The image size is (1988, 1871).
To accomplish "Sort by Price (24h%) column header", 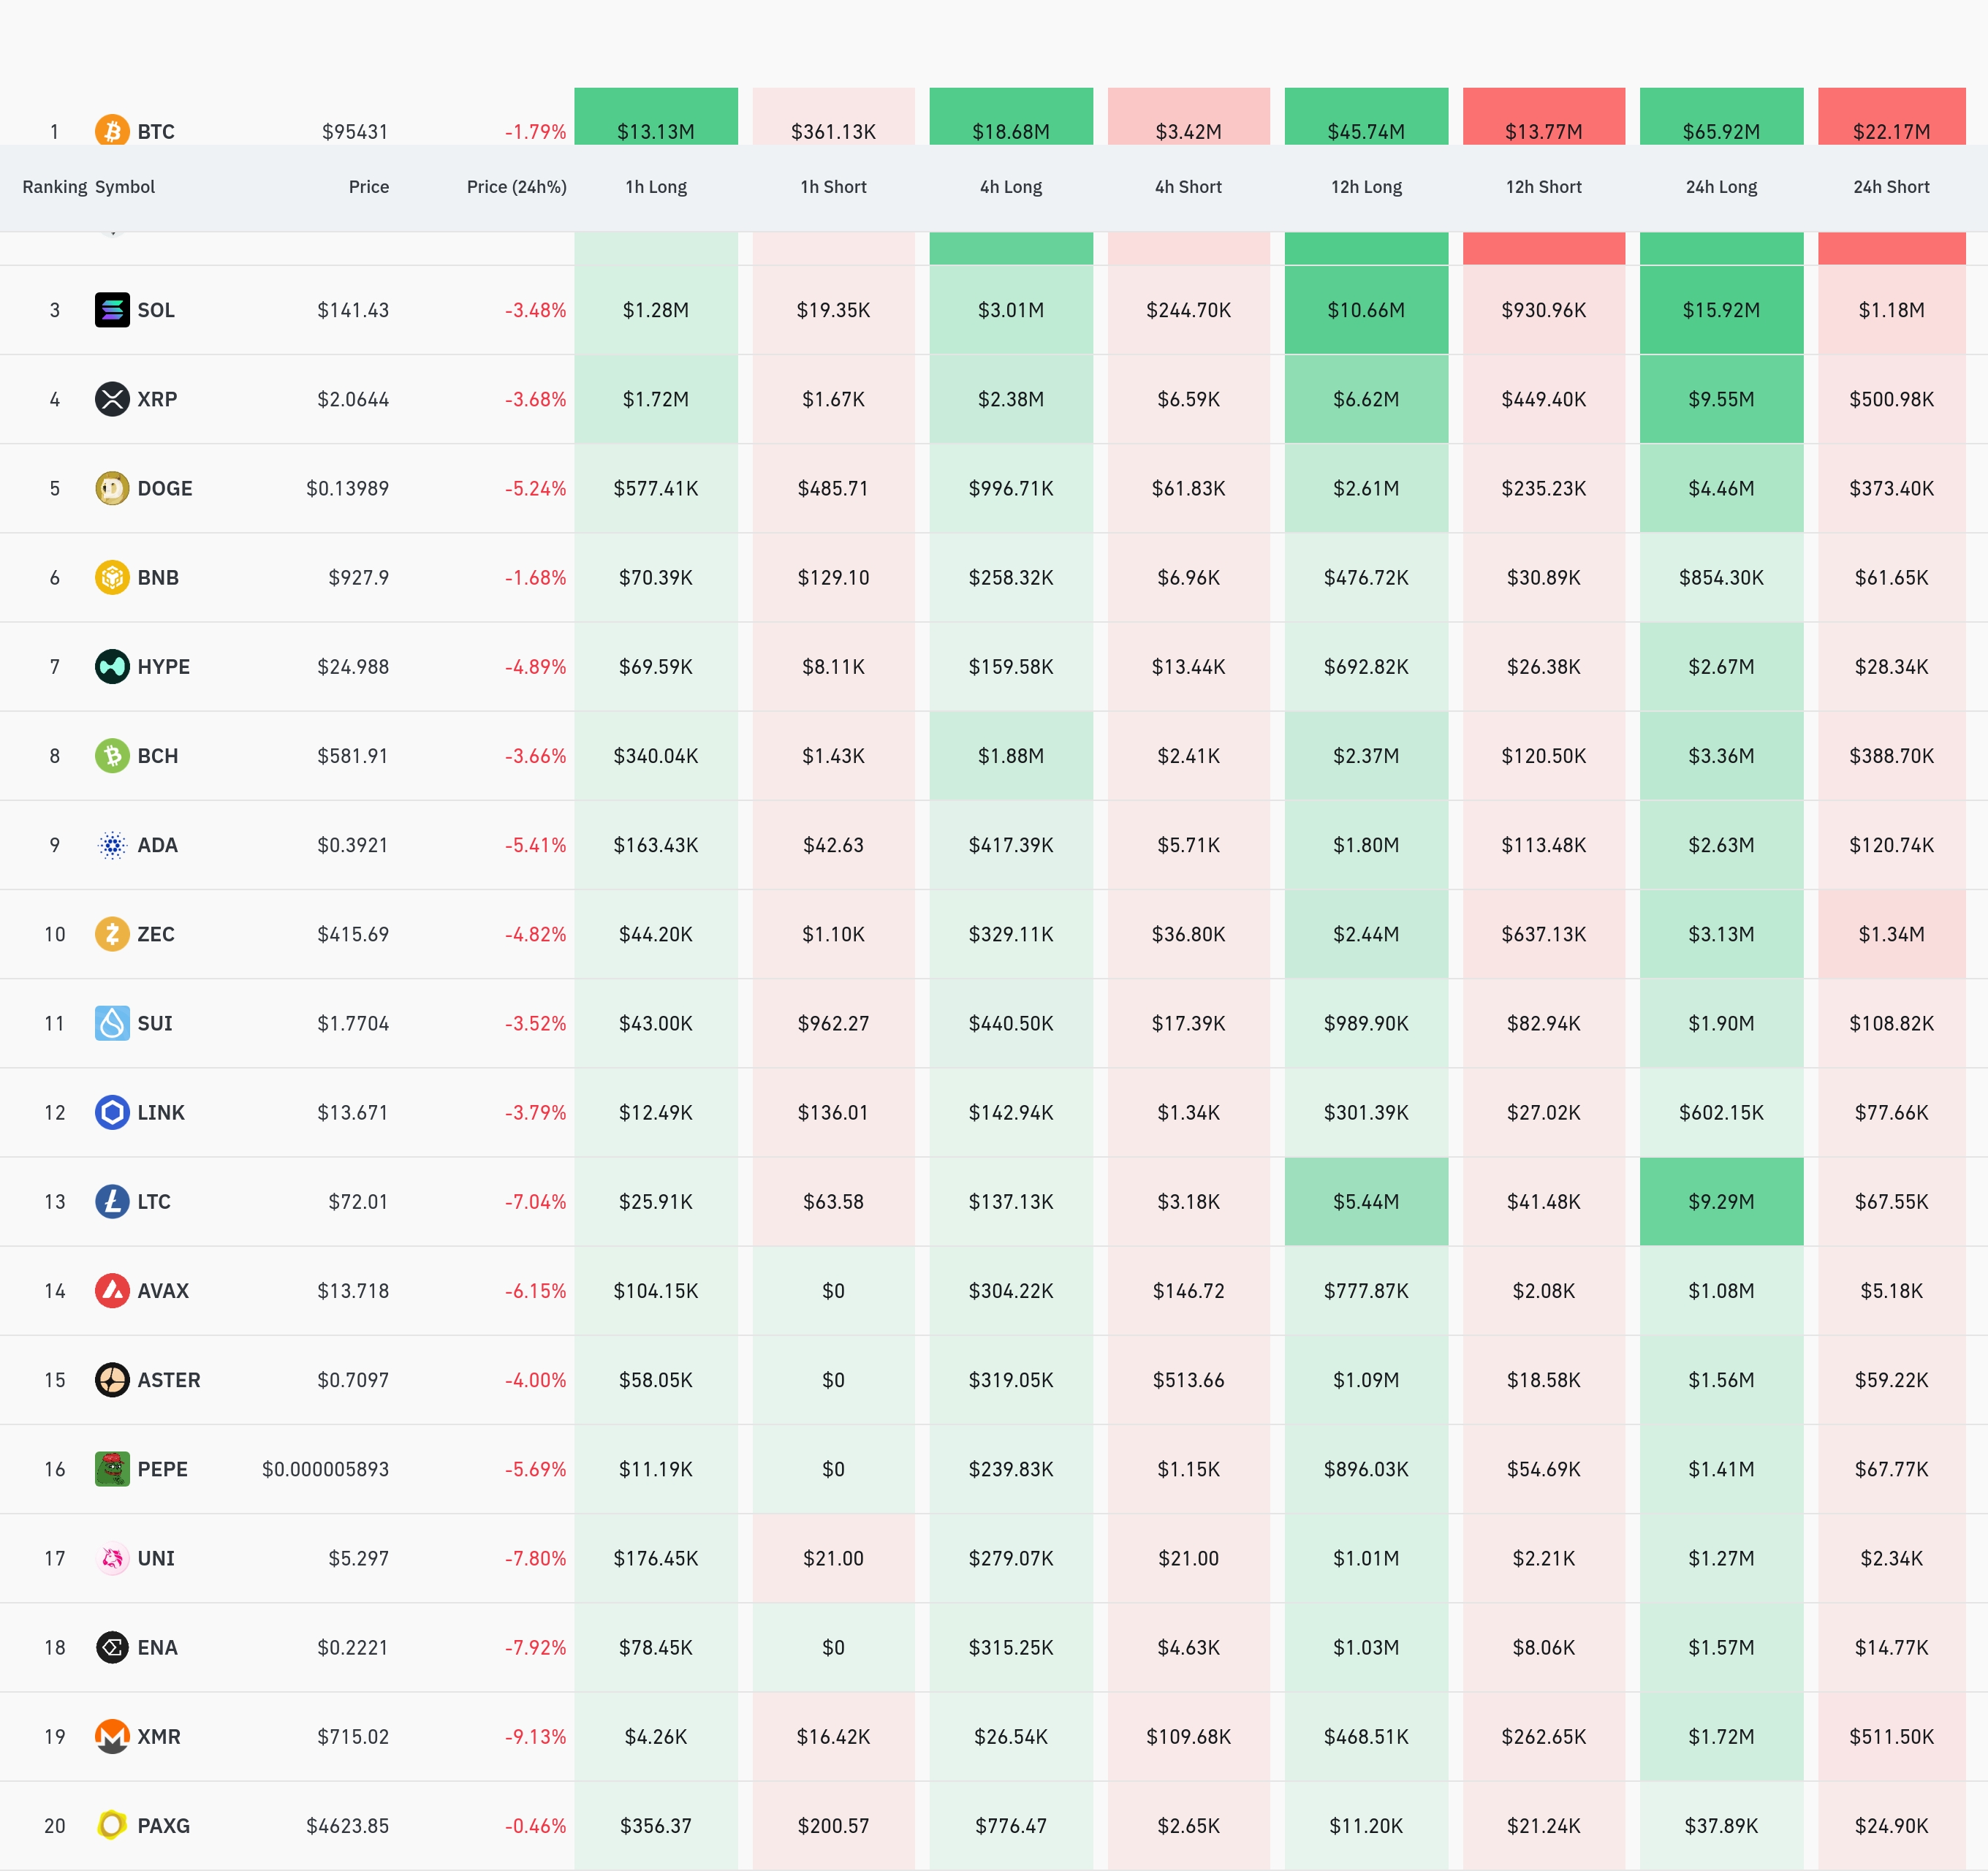I will click(516, 187).
